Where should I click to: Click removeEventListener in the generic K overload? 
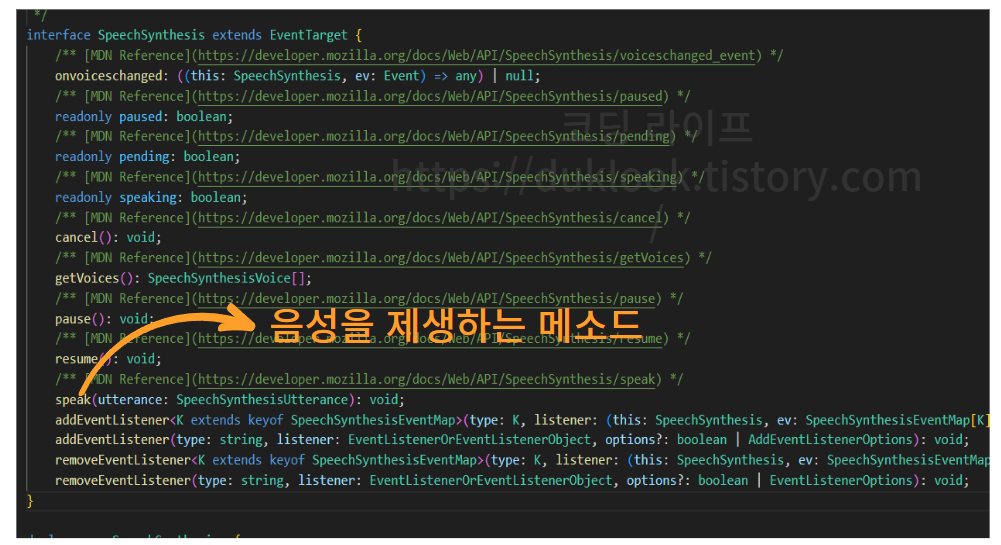click(x=123, y=460)
